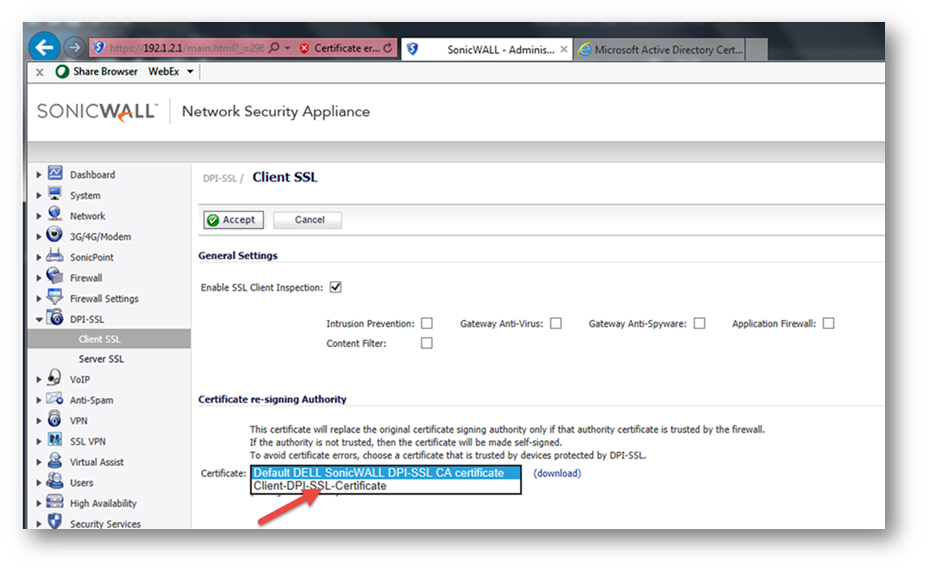The width and height of the screenshot is (927, 571).
Task: Expand the Firewall tree arrow
Action: (x=38, y=278)
